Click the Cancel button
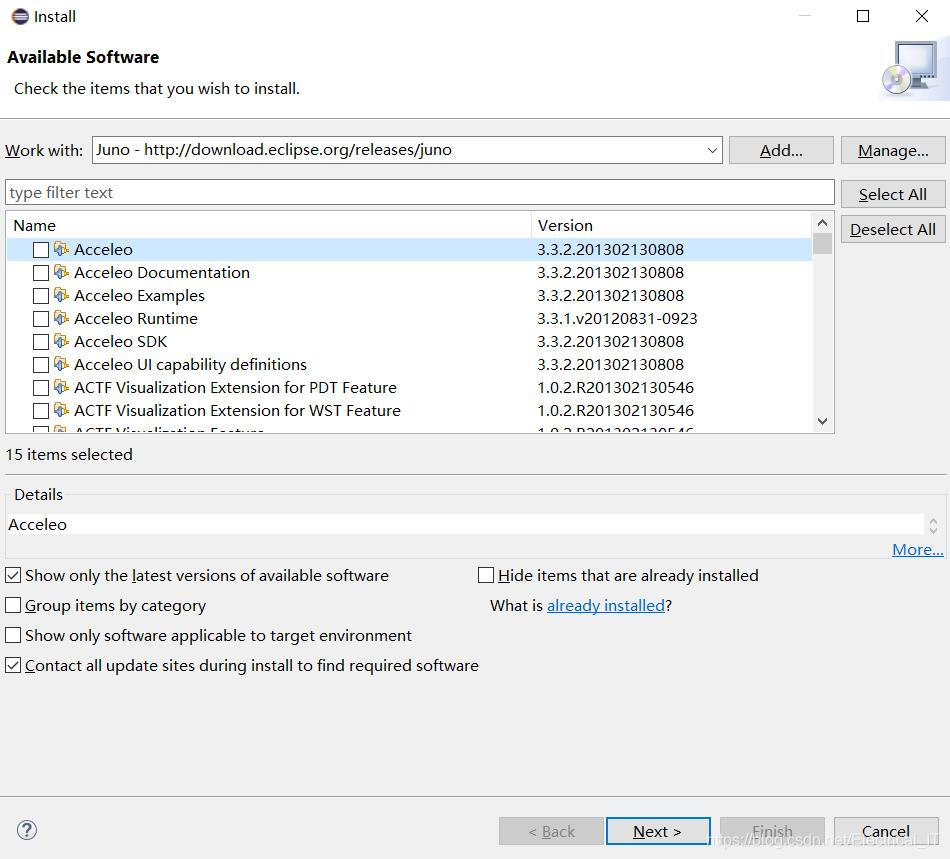 886,831
